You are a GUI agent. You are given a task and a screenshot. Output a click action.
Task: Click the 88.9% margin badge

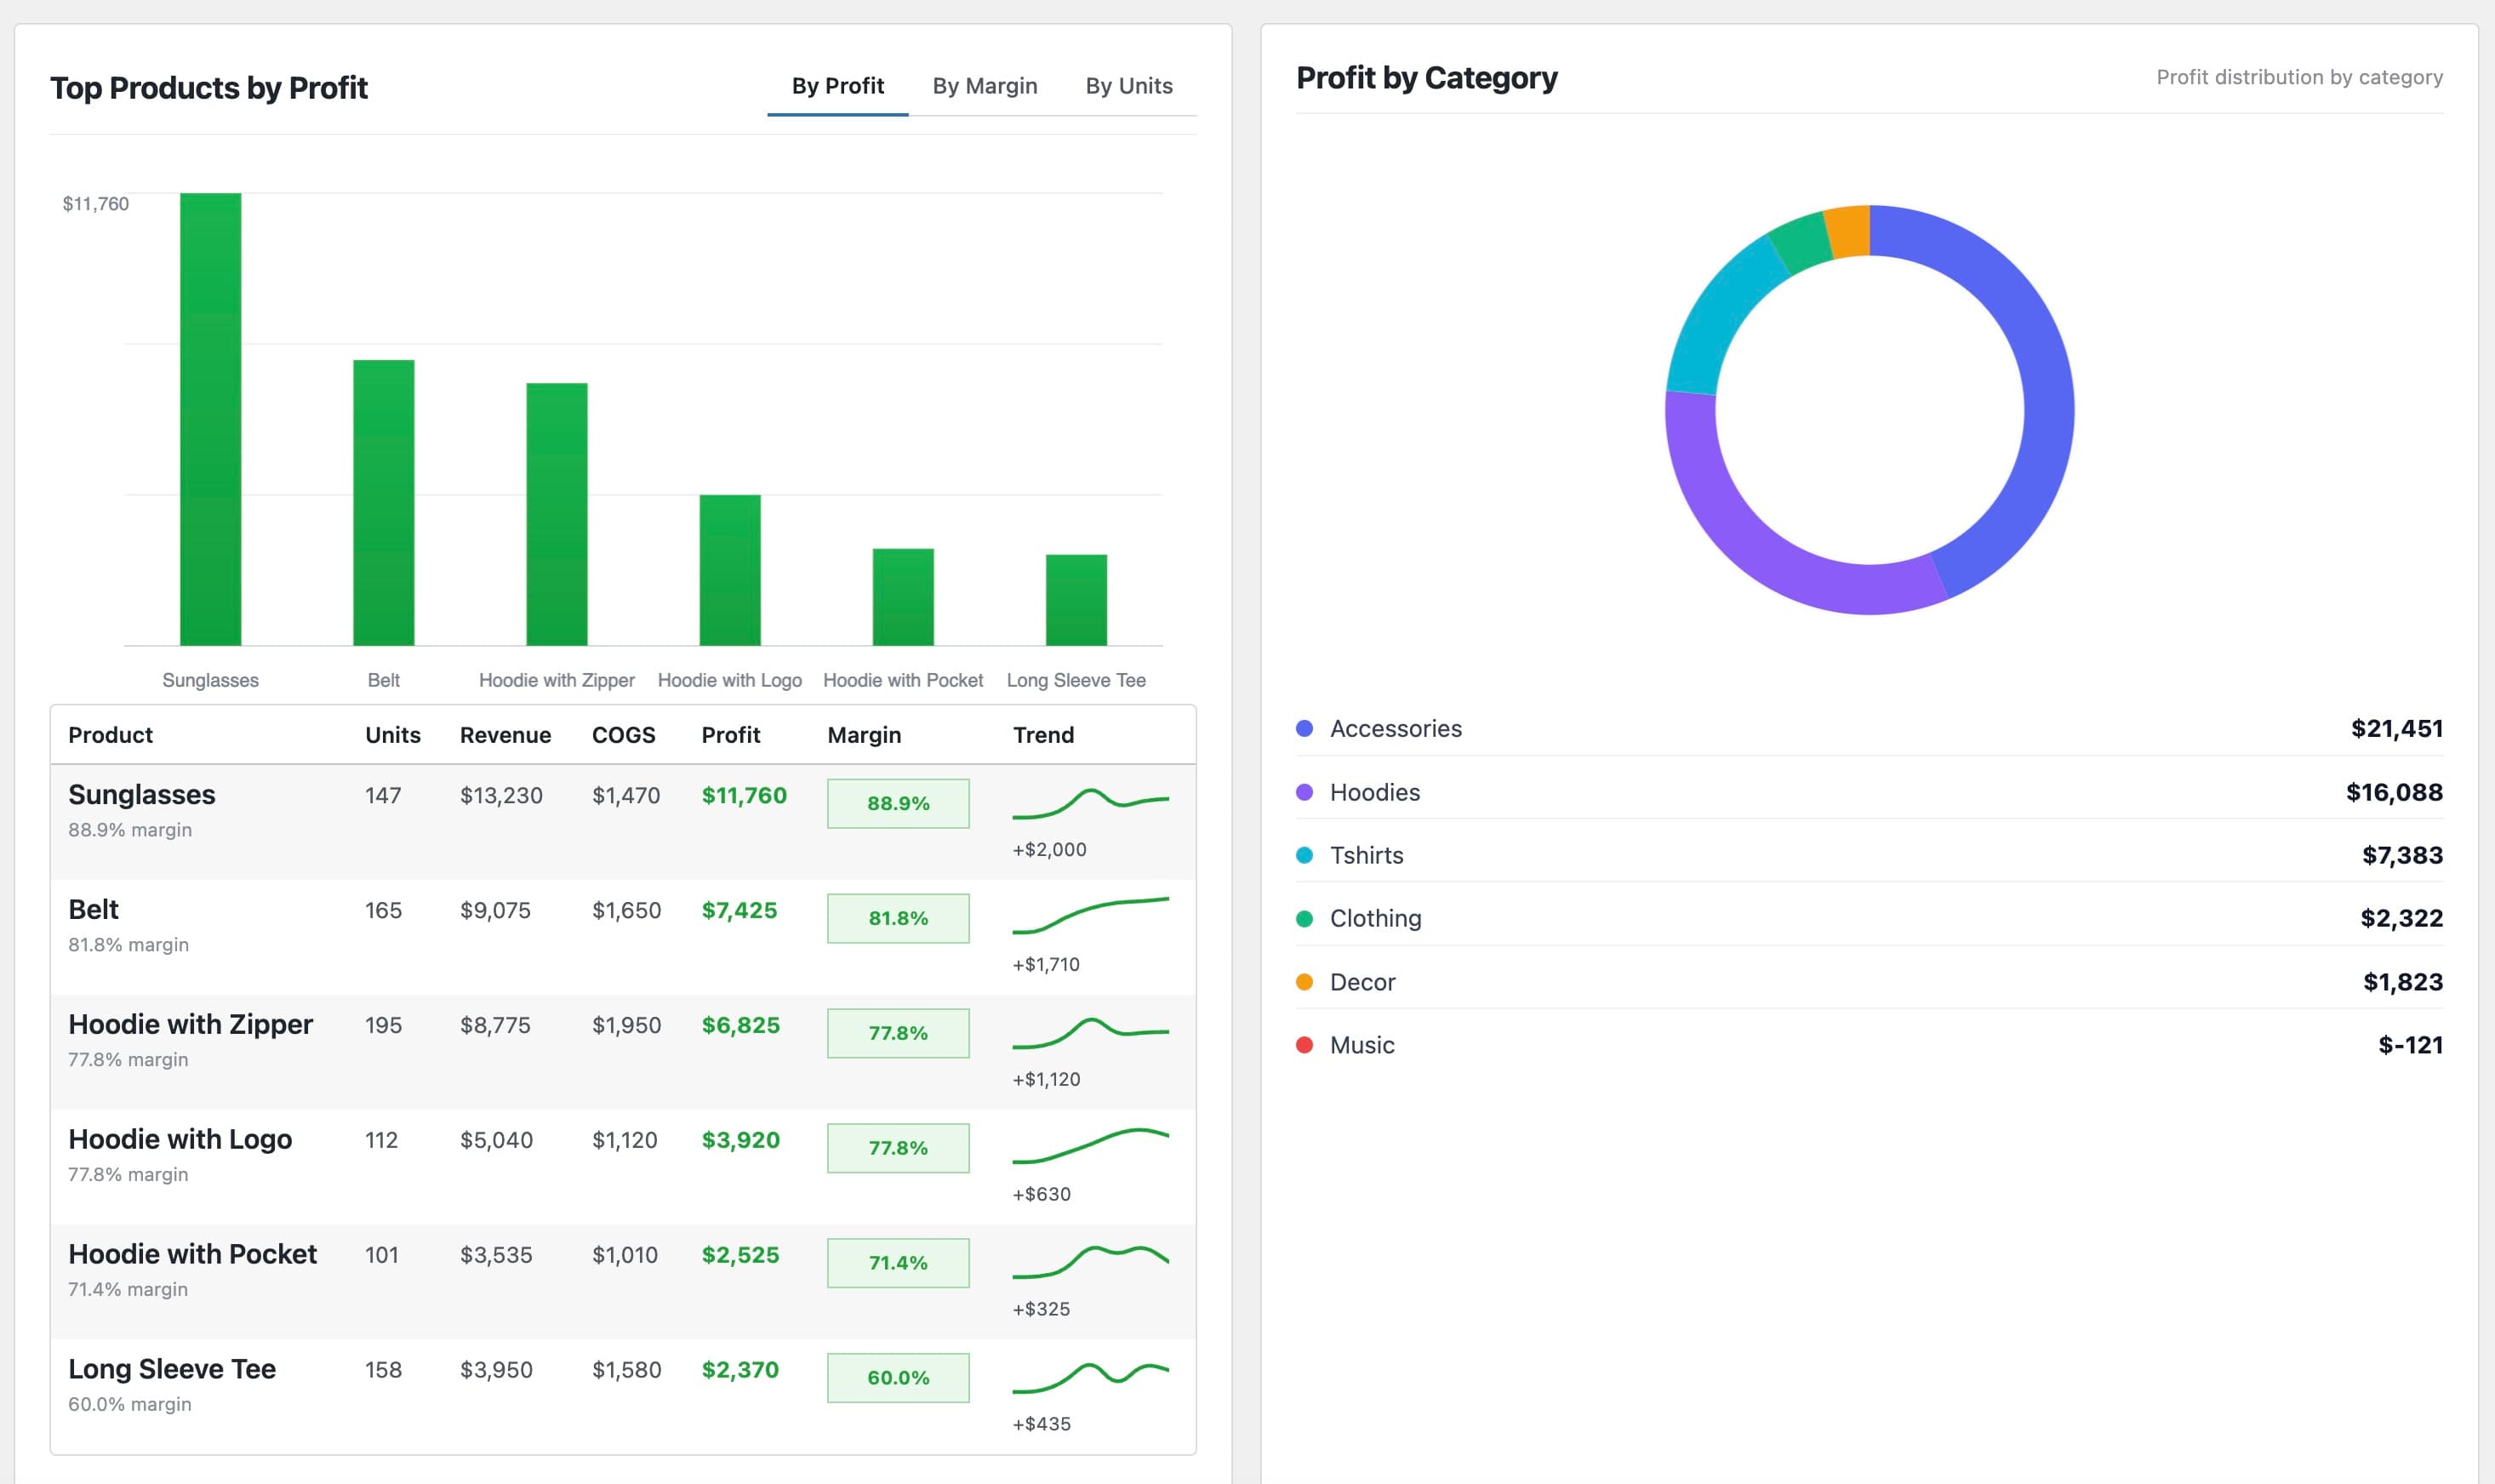click(898, 803)
